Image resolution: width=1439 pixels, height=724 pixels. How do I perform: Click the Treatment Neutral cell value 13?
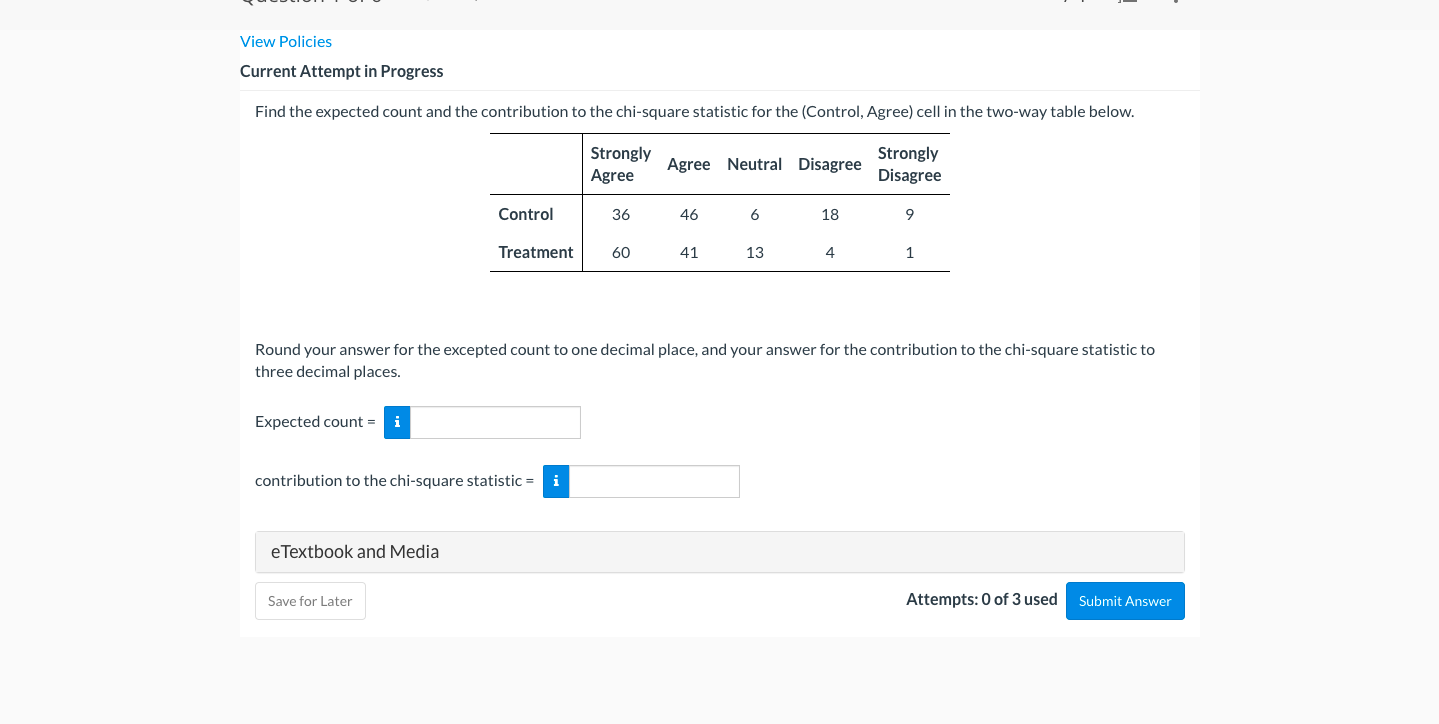click(755, 252)
